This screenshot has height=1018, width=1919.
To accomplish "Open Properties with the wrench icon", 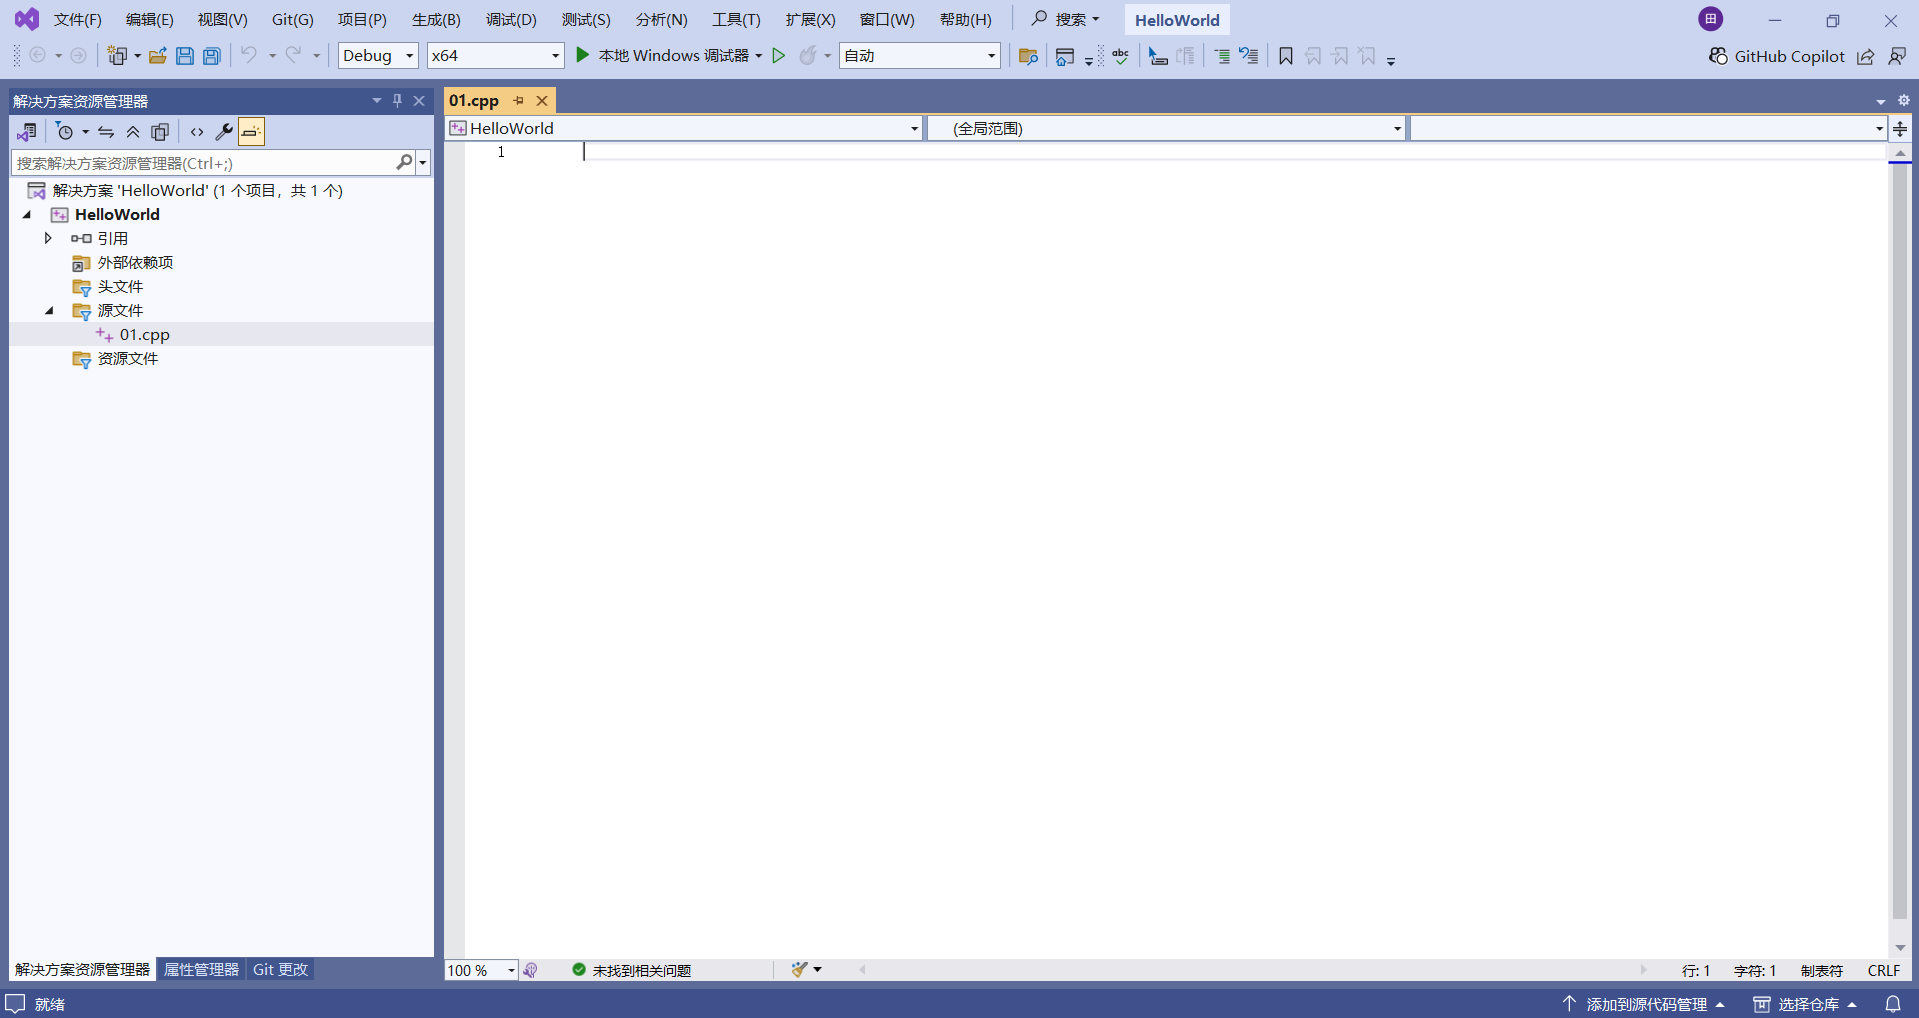I will 224,132.
